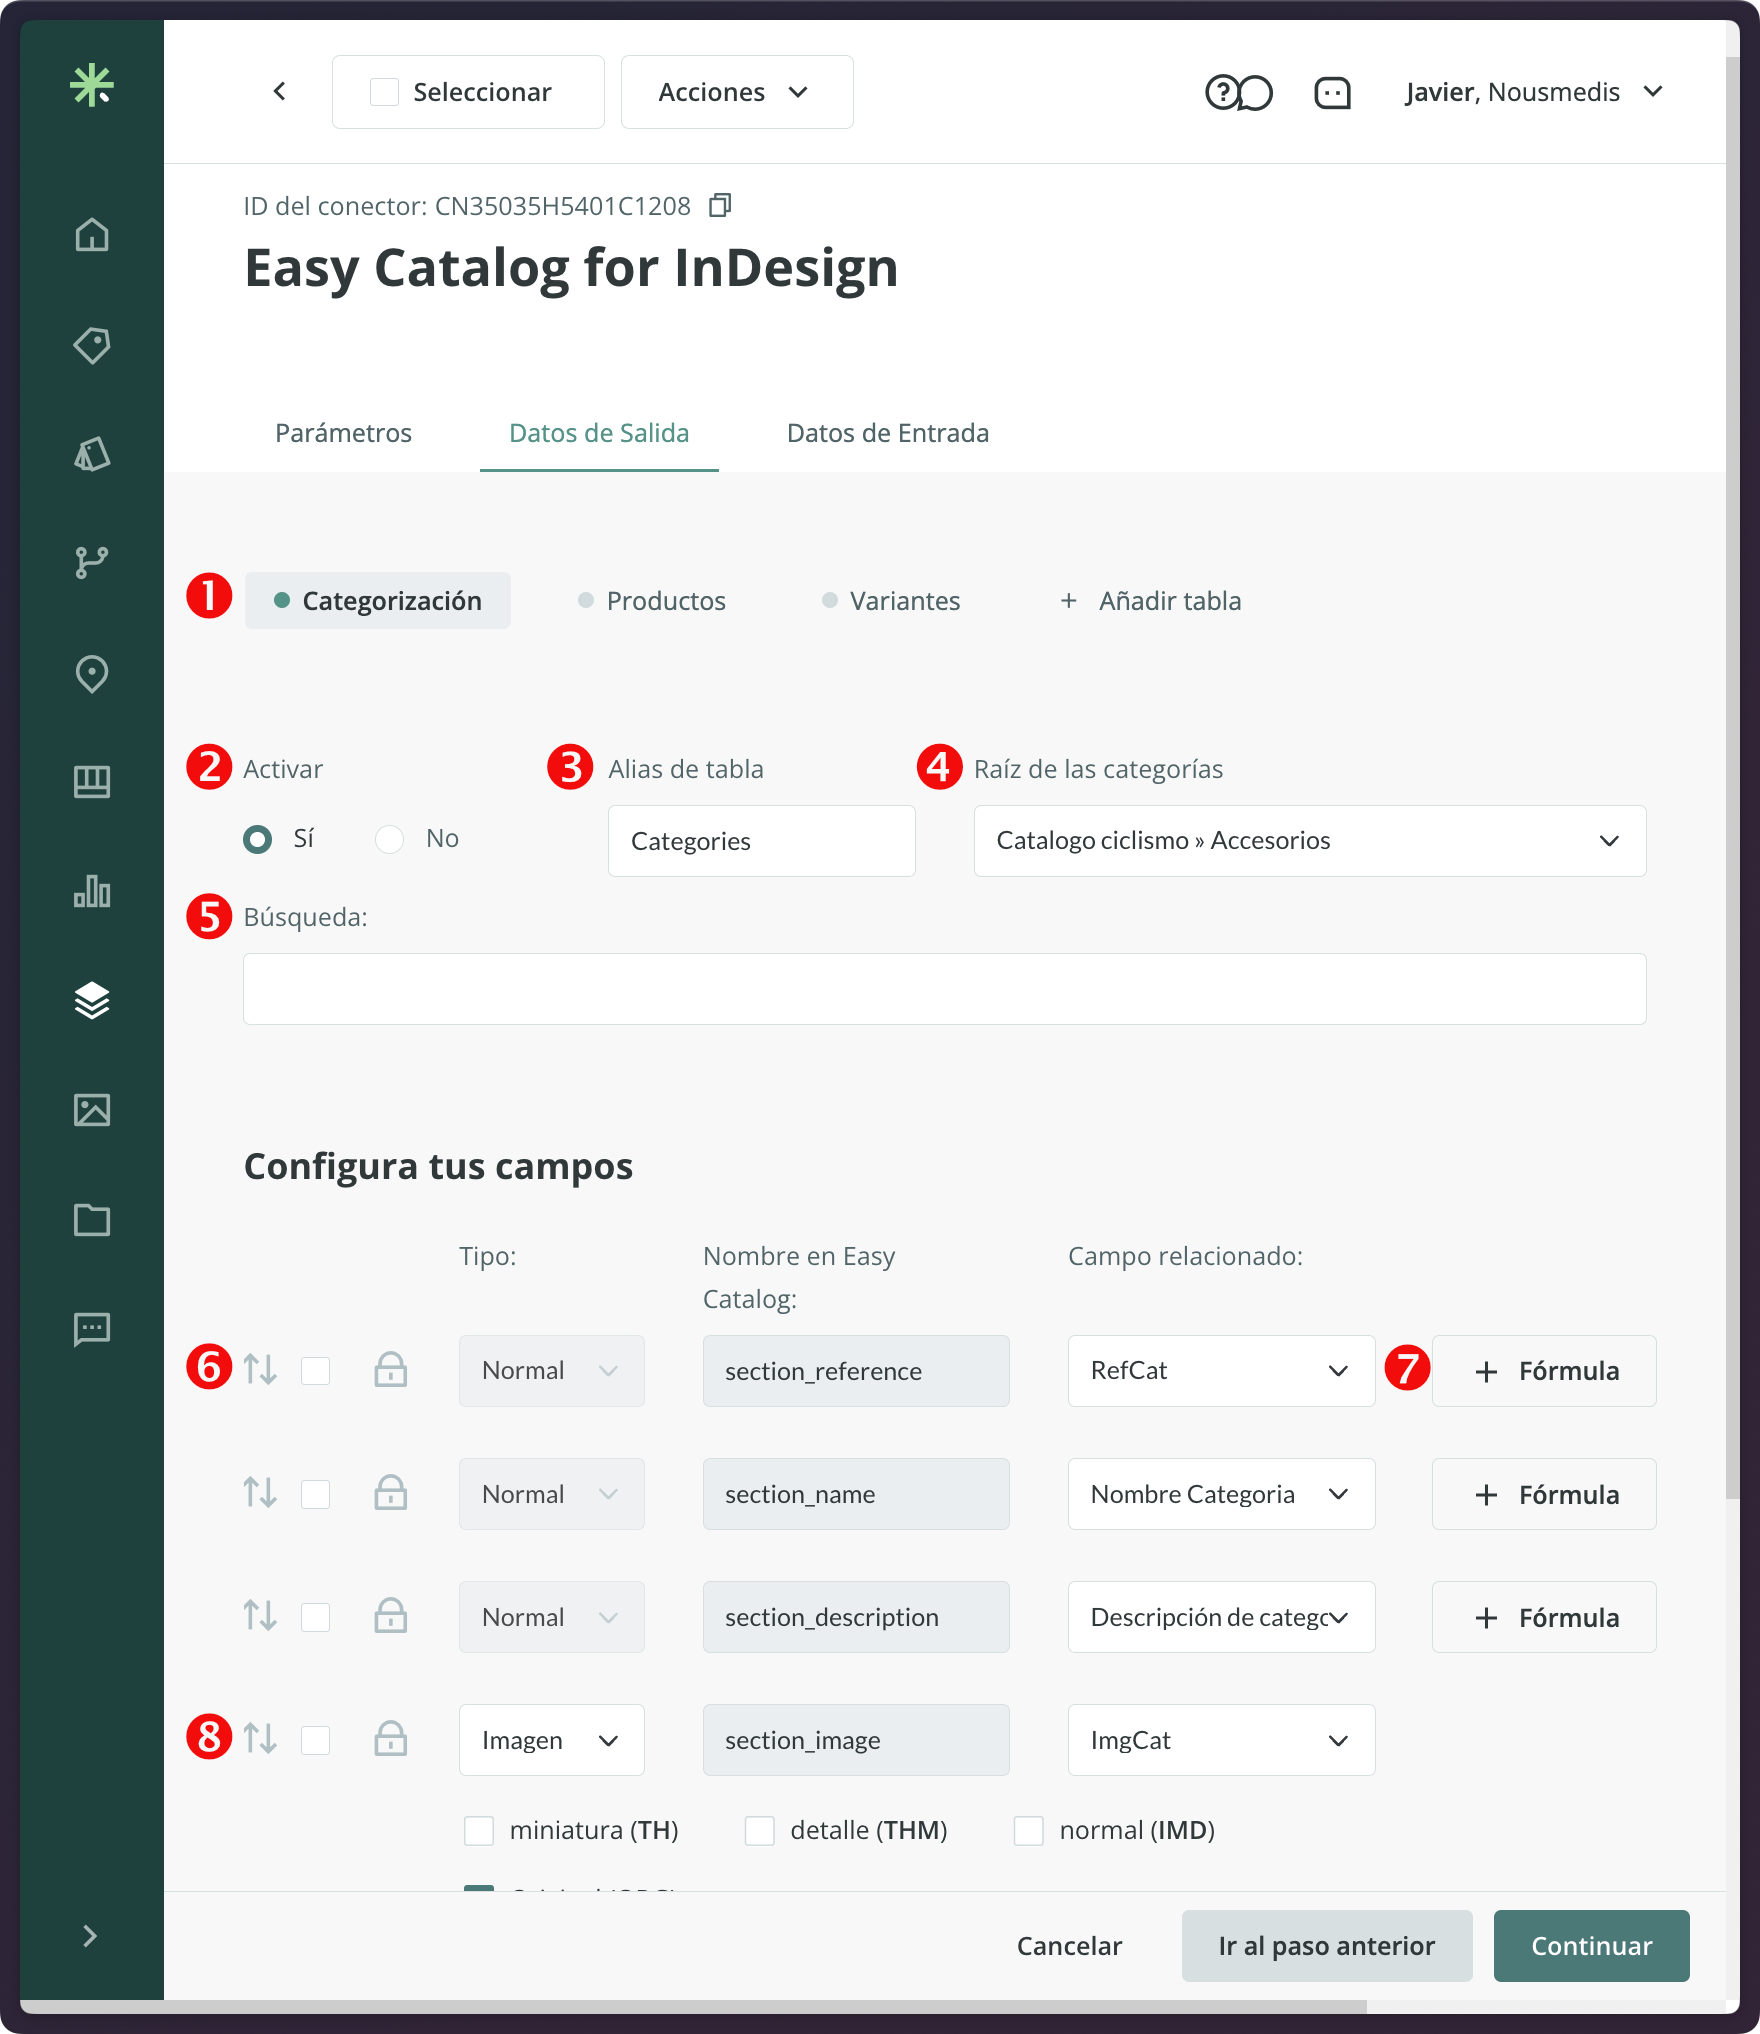
Task: Copy the connector ID using the copy icon
Action: (x=721, y=205)
